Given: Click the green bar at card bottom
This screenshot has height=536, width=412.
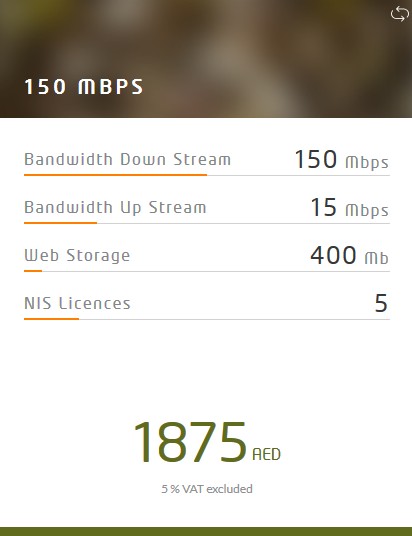Looking at the screenshot, I should point(206,532).
